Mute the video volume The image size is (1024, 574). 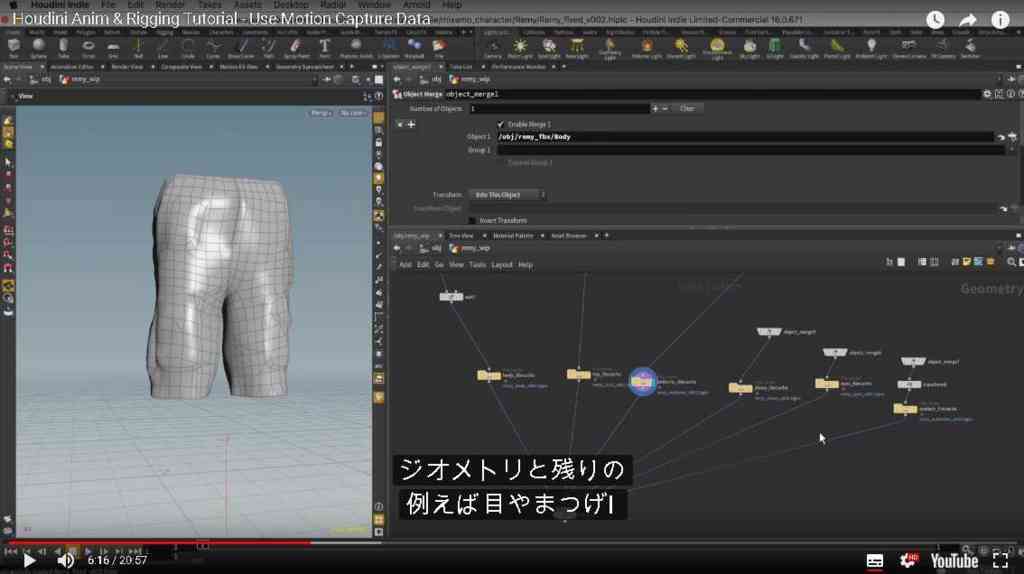pos(65,560)
